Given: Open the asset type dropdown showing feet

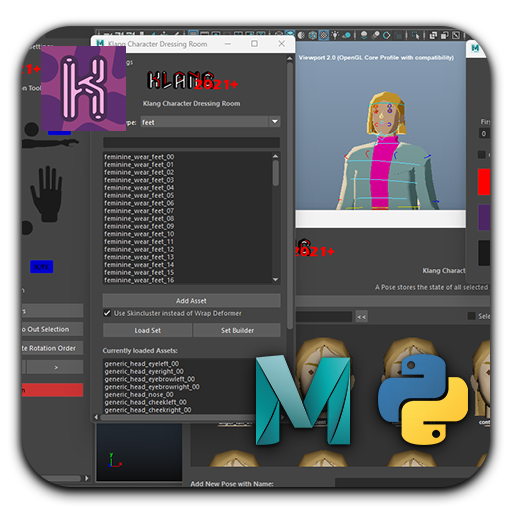Looking at the screenshot, I should 210,122.
